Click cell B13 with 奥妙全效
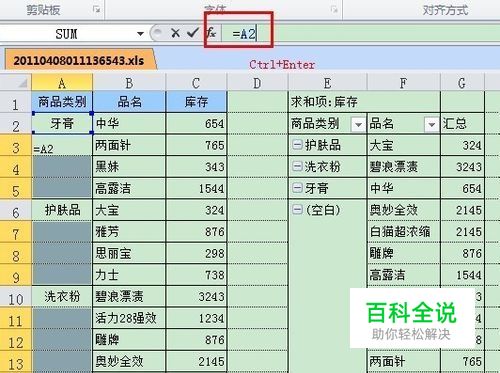 pyautogui.click(x=129, y=362)
